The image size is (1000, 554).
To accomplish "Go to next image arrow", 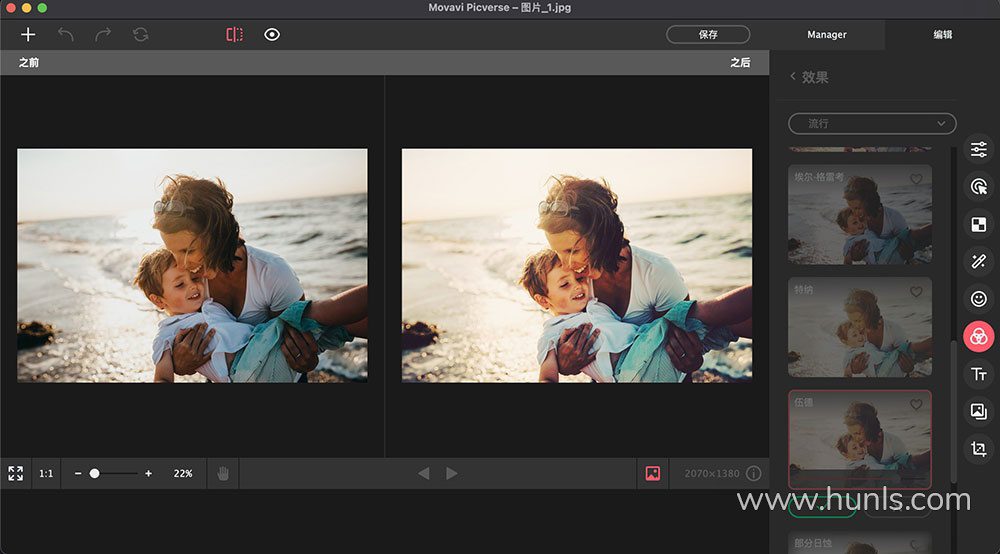I will 452,473.
